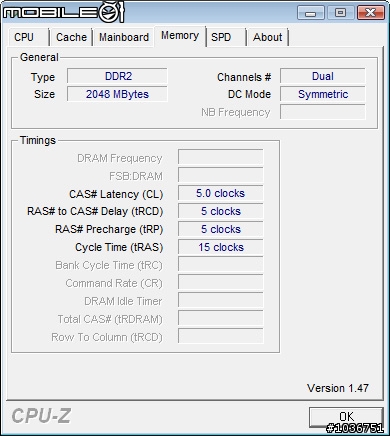Go to the Mainboard tab
The image size is (390, 436).
pyautogui.click(x=124, y=37)
